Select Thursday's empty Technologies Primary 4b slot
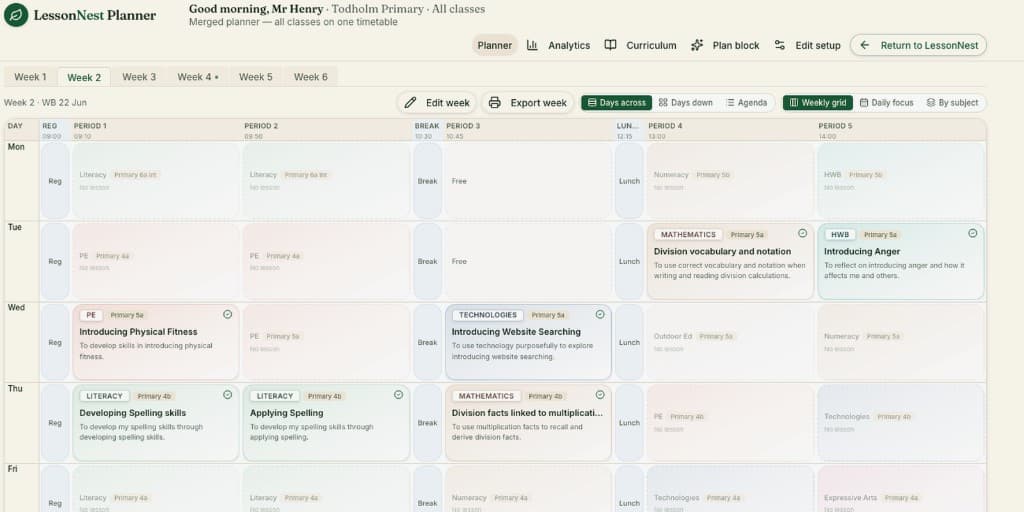Image resolution: width=1024 pixels, height=512 pixels. click(x=901, y=423)
